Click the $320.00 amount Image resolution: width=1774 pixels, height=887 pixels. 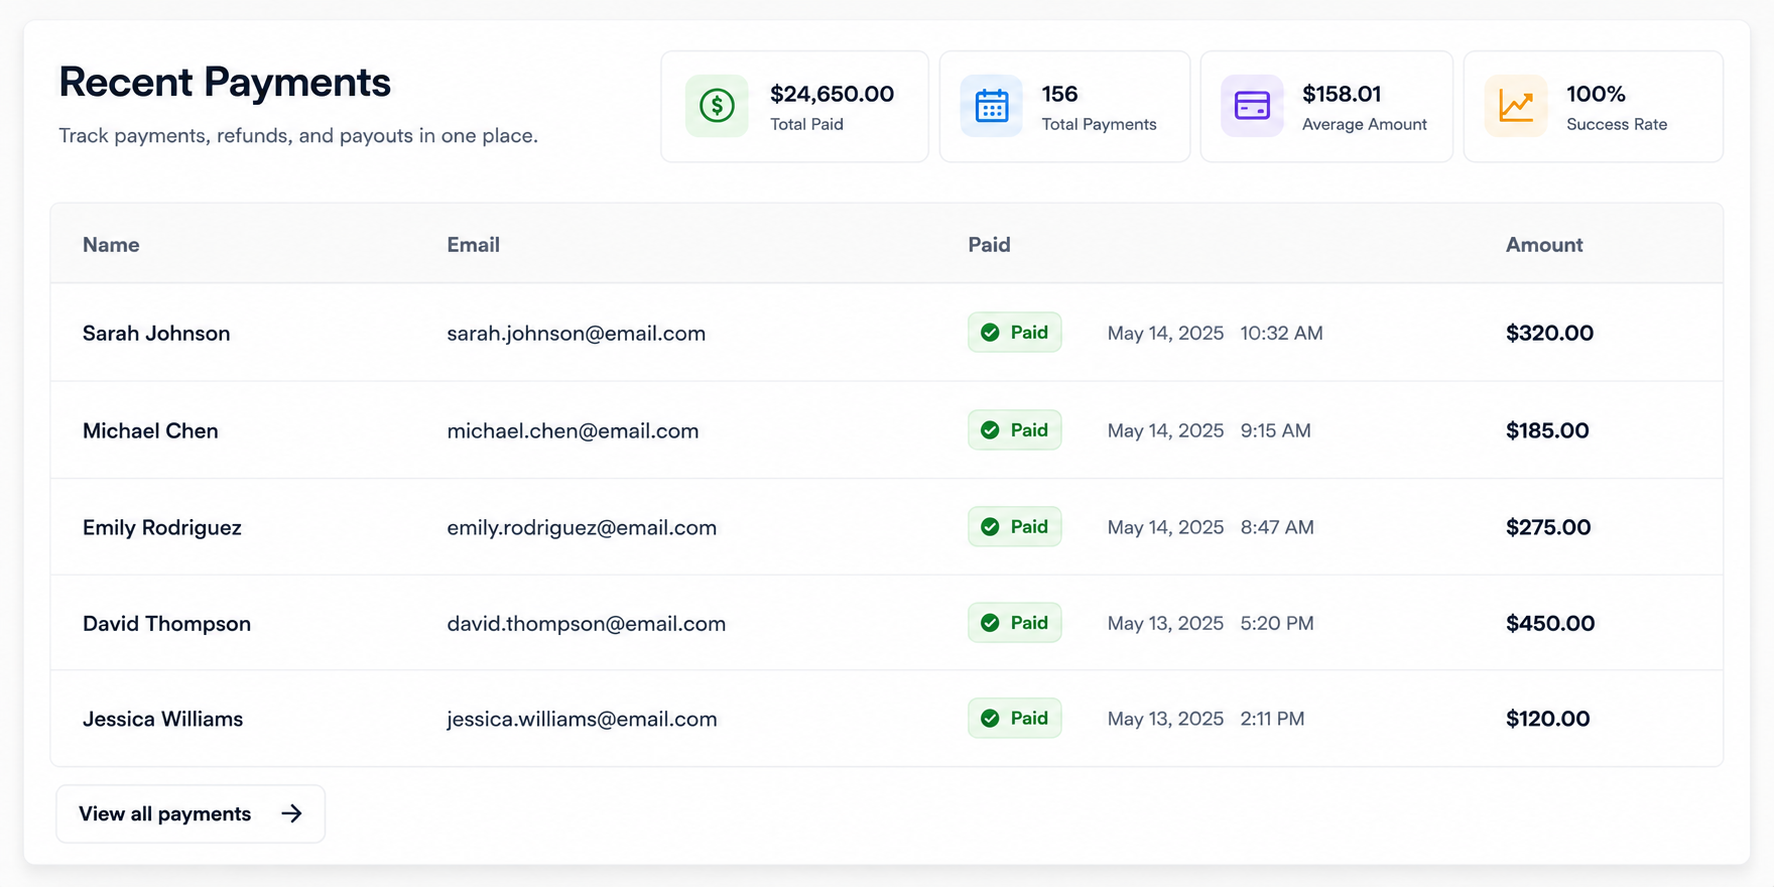click(x=1550, y=333)
